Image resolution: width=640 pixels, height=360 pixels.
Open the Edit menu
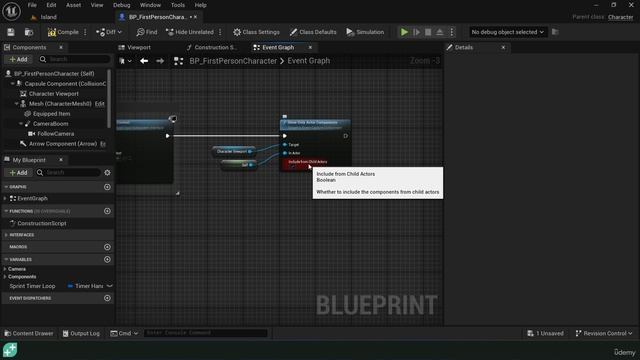pyautogui.click(x=51, y=5)
